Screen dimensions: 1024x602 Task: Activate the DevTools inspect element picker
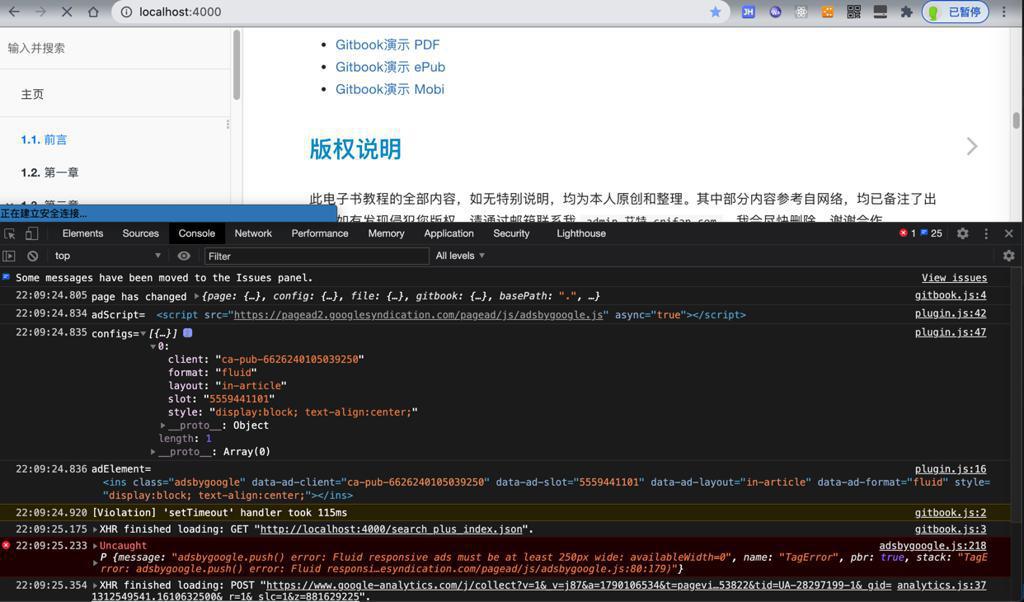click(x=10, y=234)
